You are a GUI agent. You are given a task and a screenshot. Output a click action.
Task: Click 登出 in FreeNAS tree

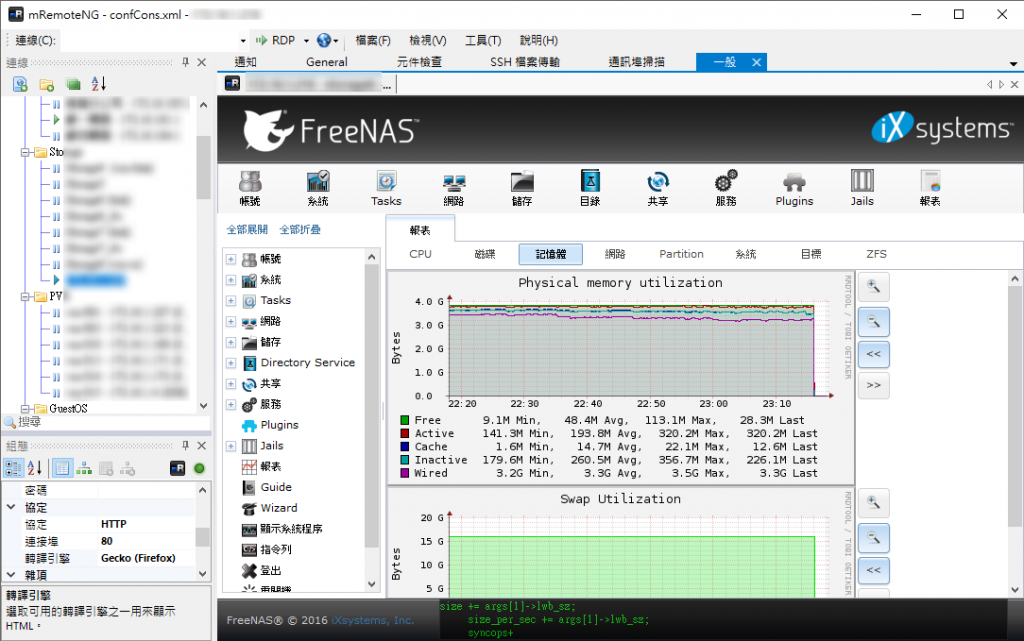click(x=271, y=571)
